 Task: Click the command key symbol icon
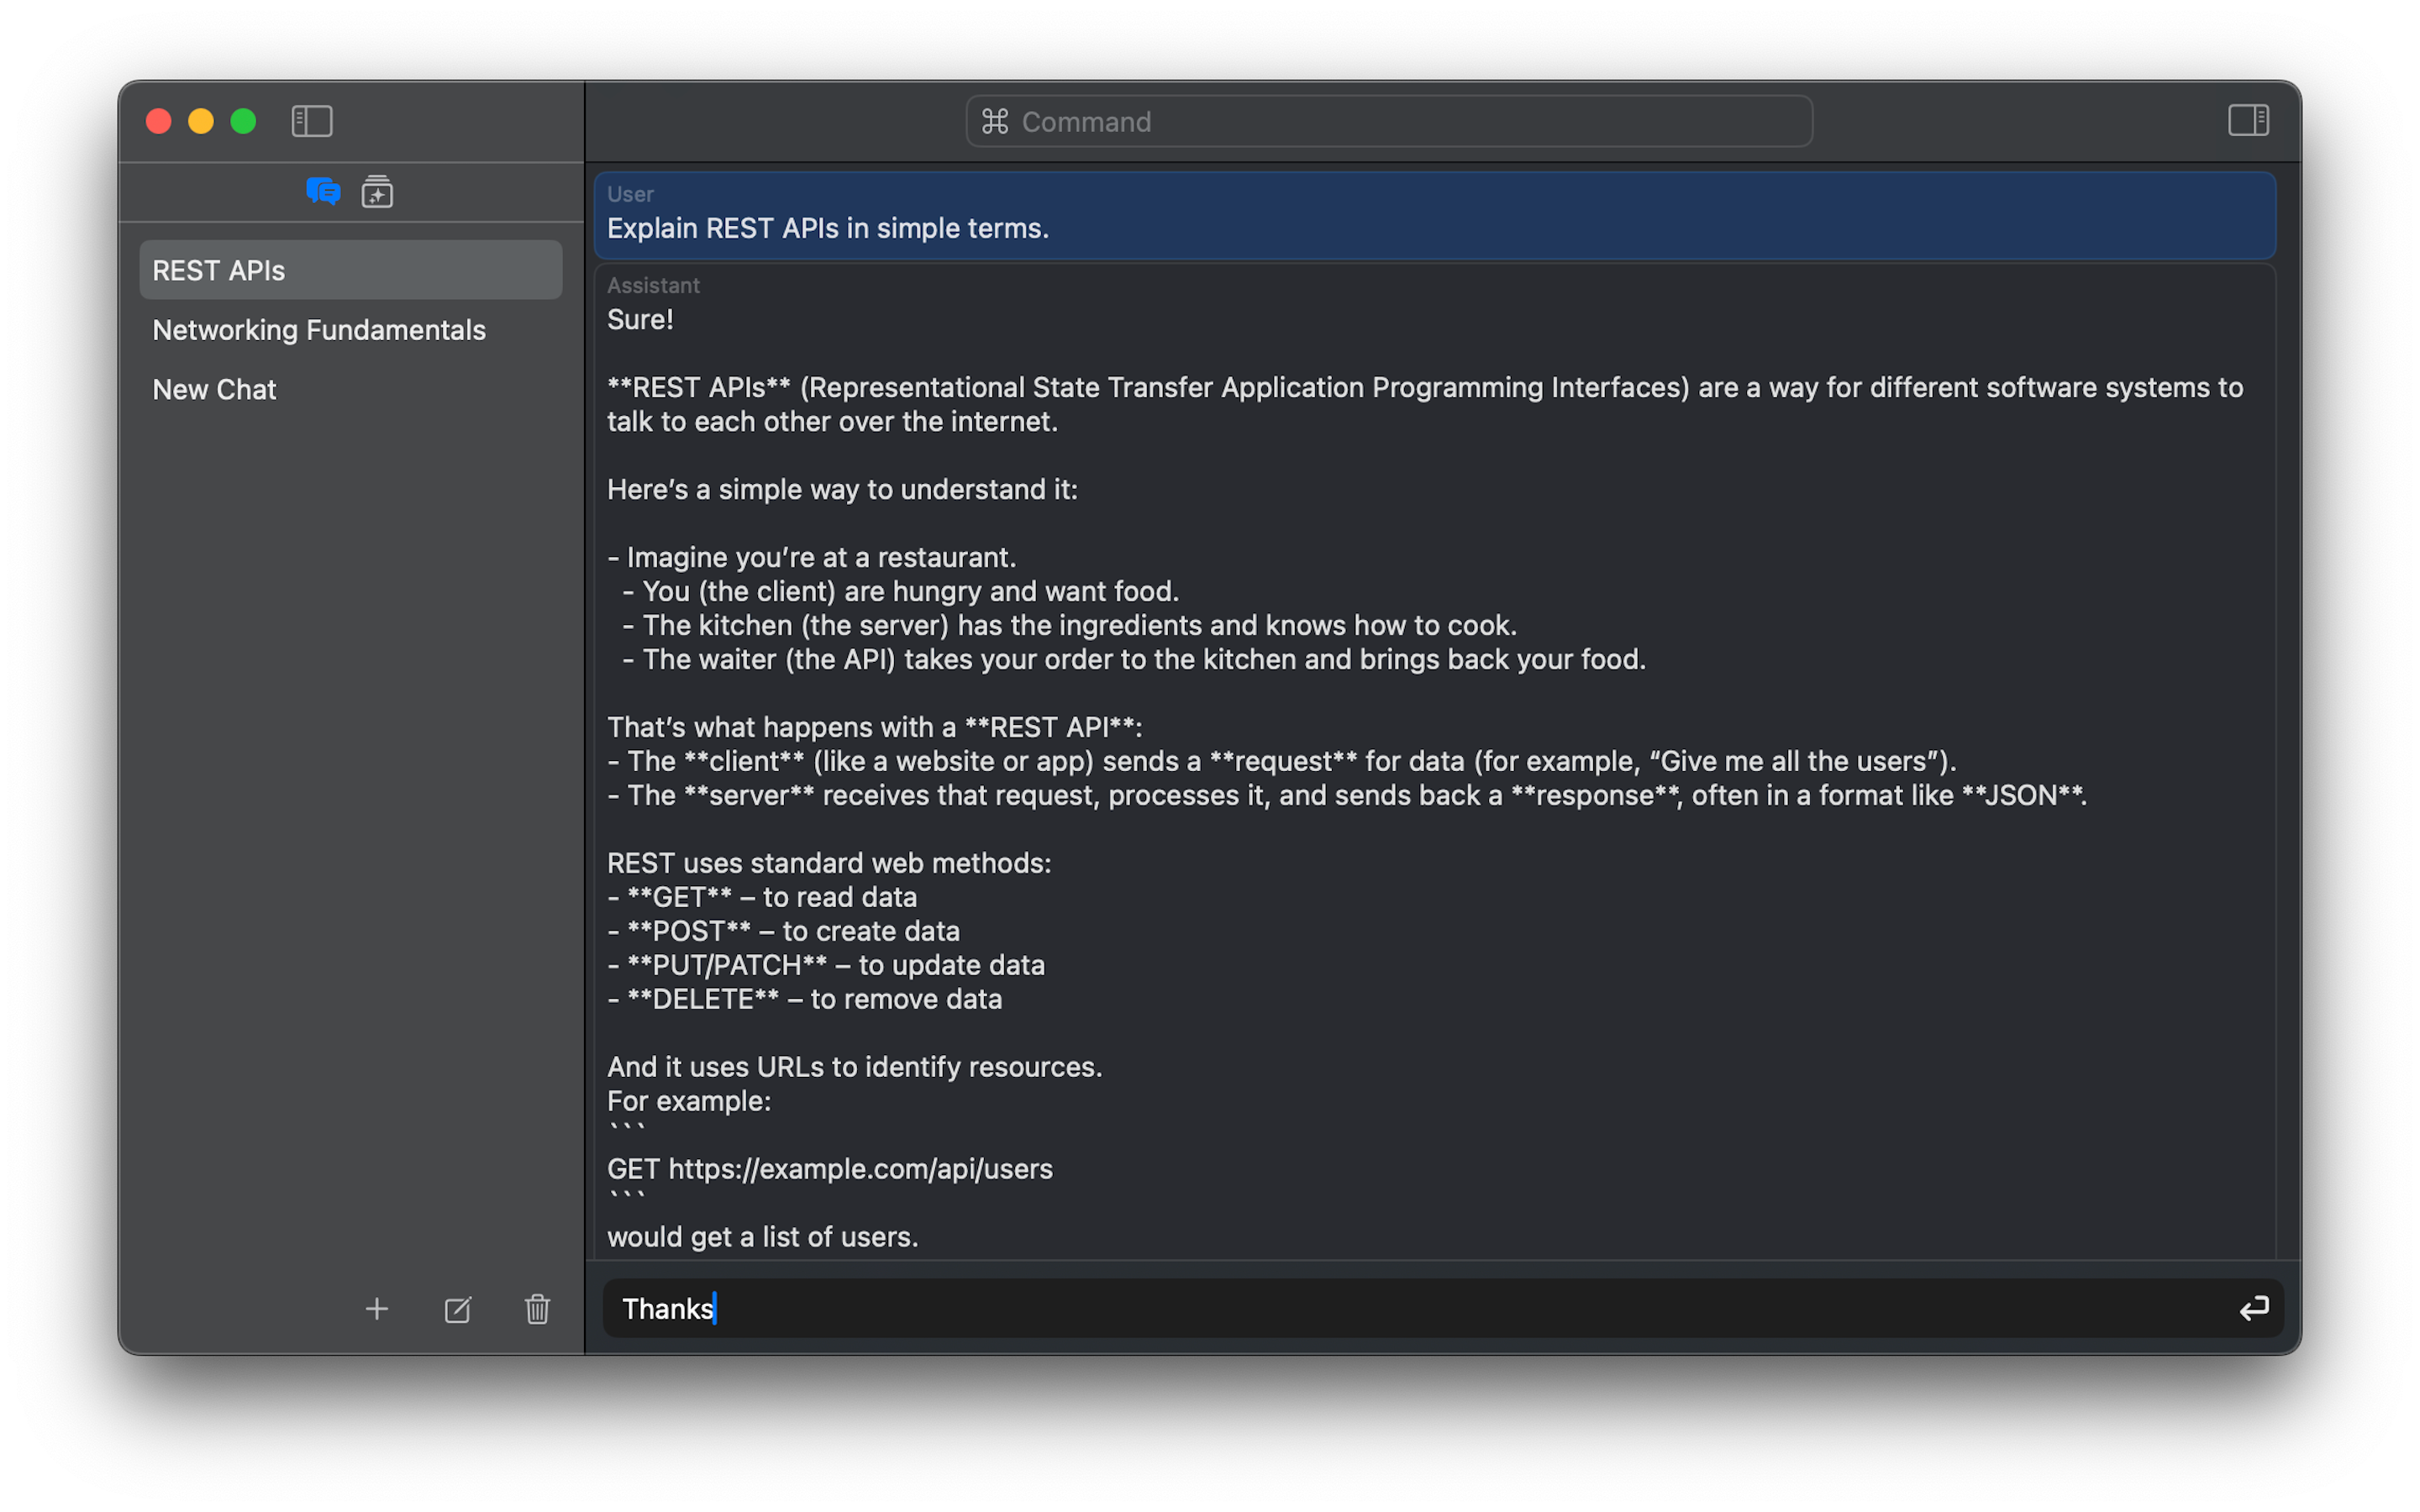(995, 122)
